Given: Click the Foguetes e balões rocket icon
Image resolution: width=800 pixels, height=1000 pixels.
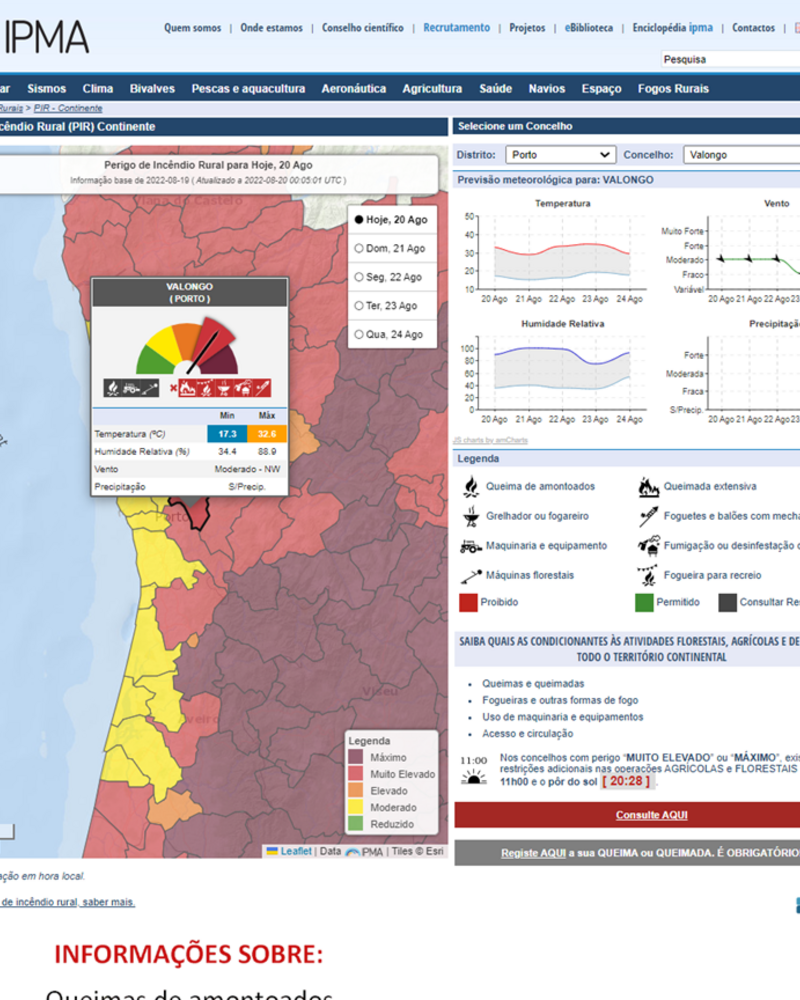Looking at the screenshot, I should pyautogui.click(x=648, y=517).
